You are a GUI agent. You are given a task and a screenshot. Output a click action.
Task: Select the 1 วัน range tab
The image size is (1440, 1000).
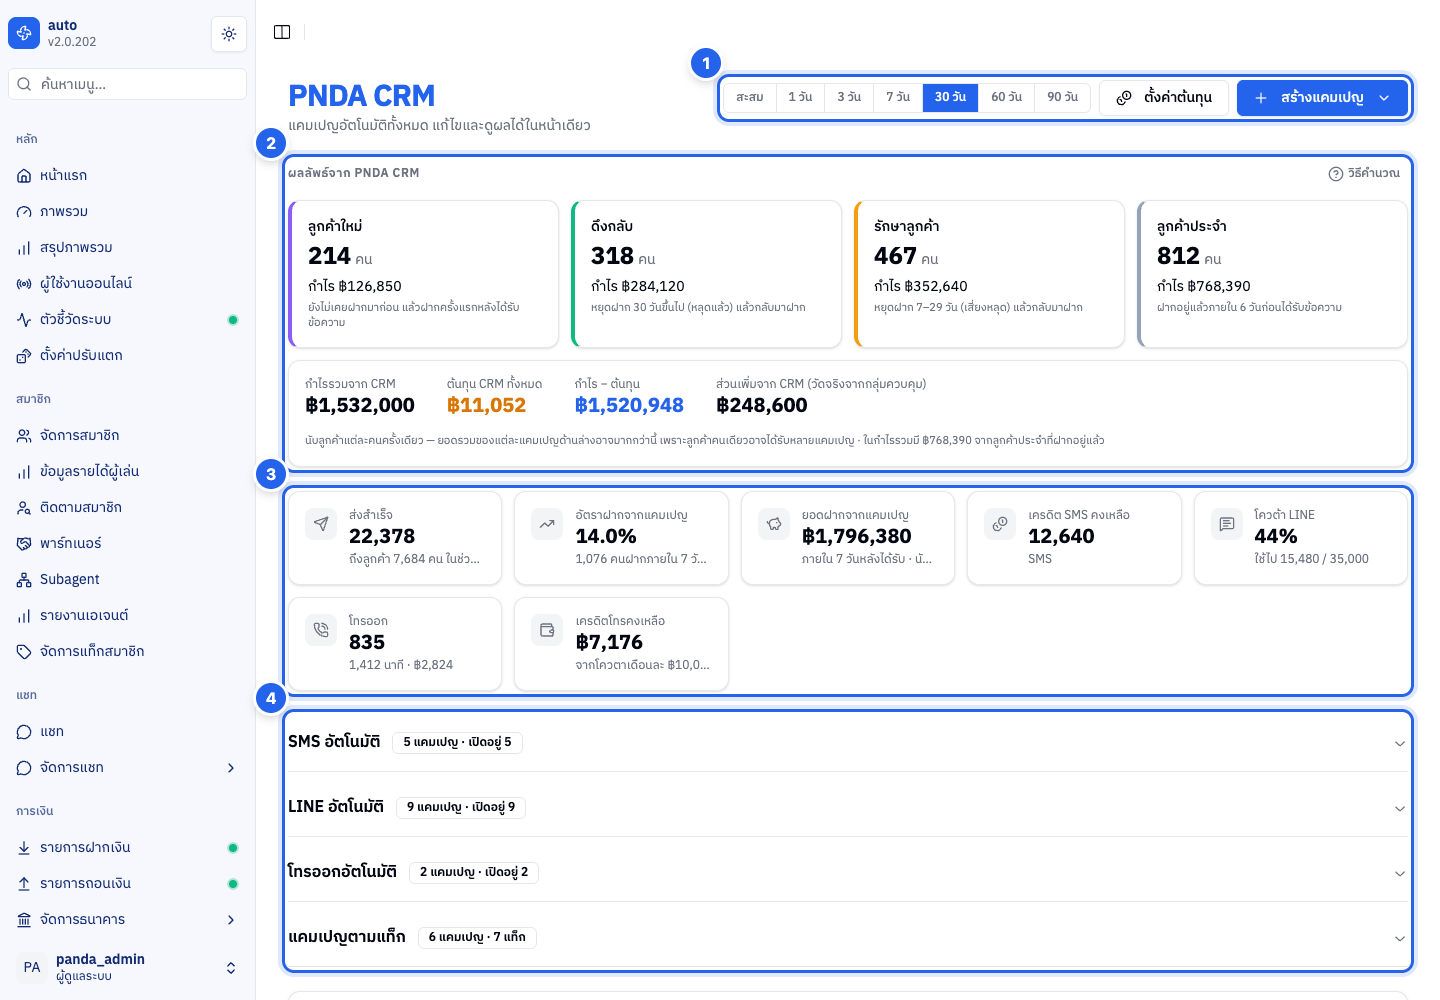800,97
